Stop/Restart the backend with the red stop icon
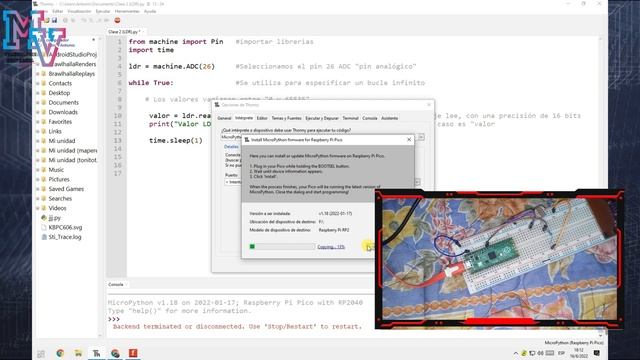The width and height of the screenshot is (640, 360). coord(118,20)
